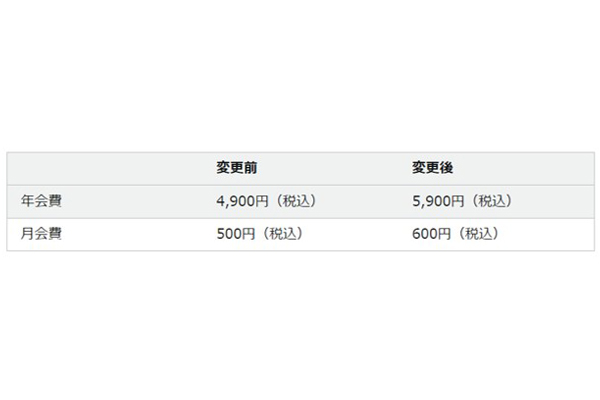Click the 円 character in 5,900円
600x400 pixels.
pyautogui.click(x=458, y=201)
